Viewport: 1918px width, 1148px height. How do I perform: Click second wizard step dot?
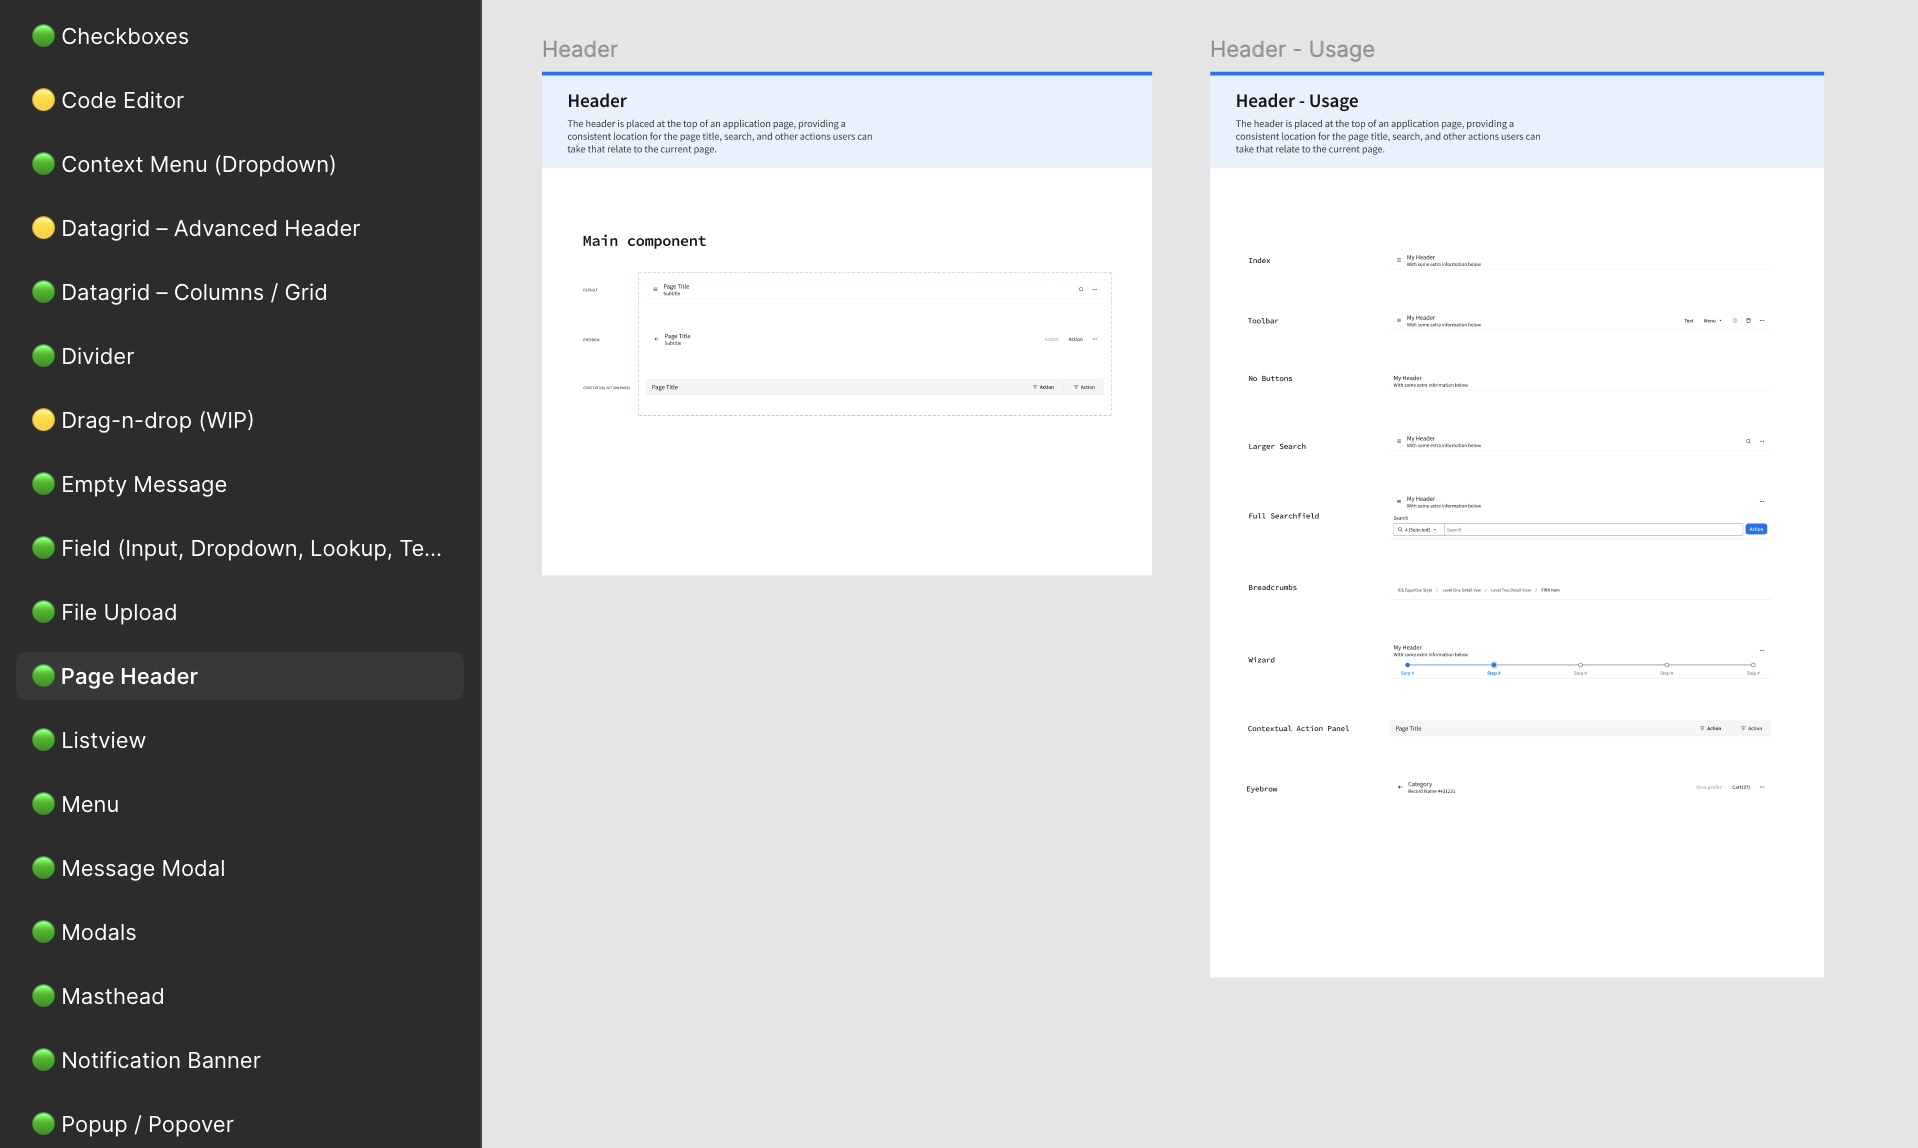pos(1494,665)
